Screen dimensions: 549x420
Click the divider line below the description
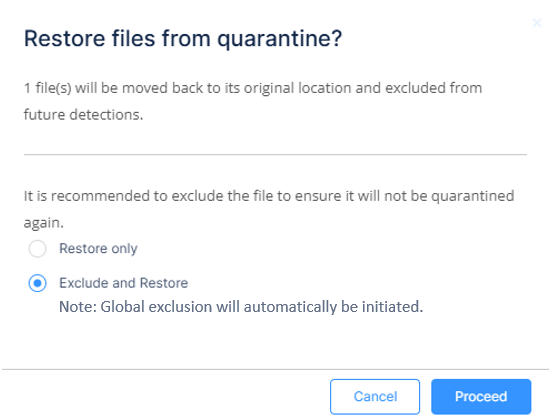pyautogui.click(x=275, y=154)
